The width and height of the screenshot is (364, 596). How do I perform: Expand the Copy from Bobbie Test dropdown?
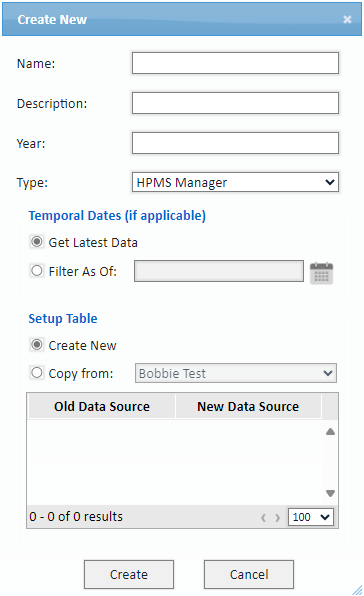click(236, 373)
